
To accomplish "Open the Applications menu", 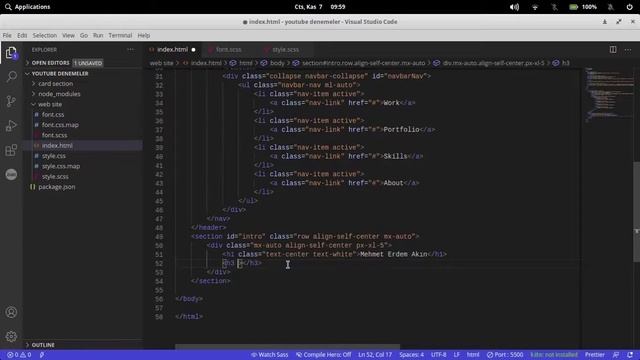I will [x=27, y=7].
